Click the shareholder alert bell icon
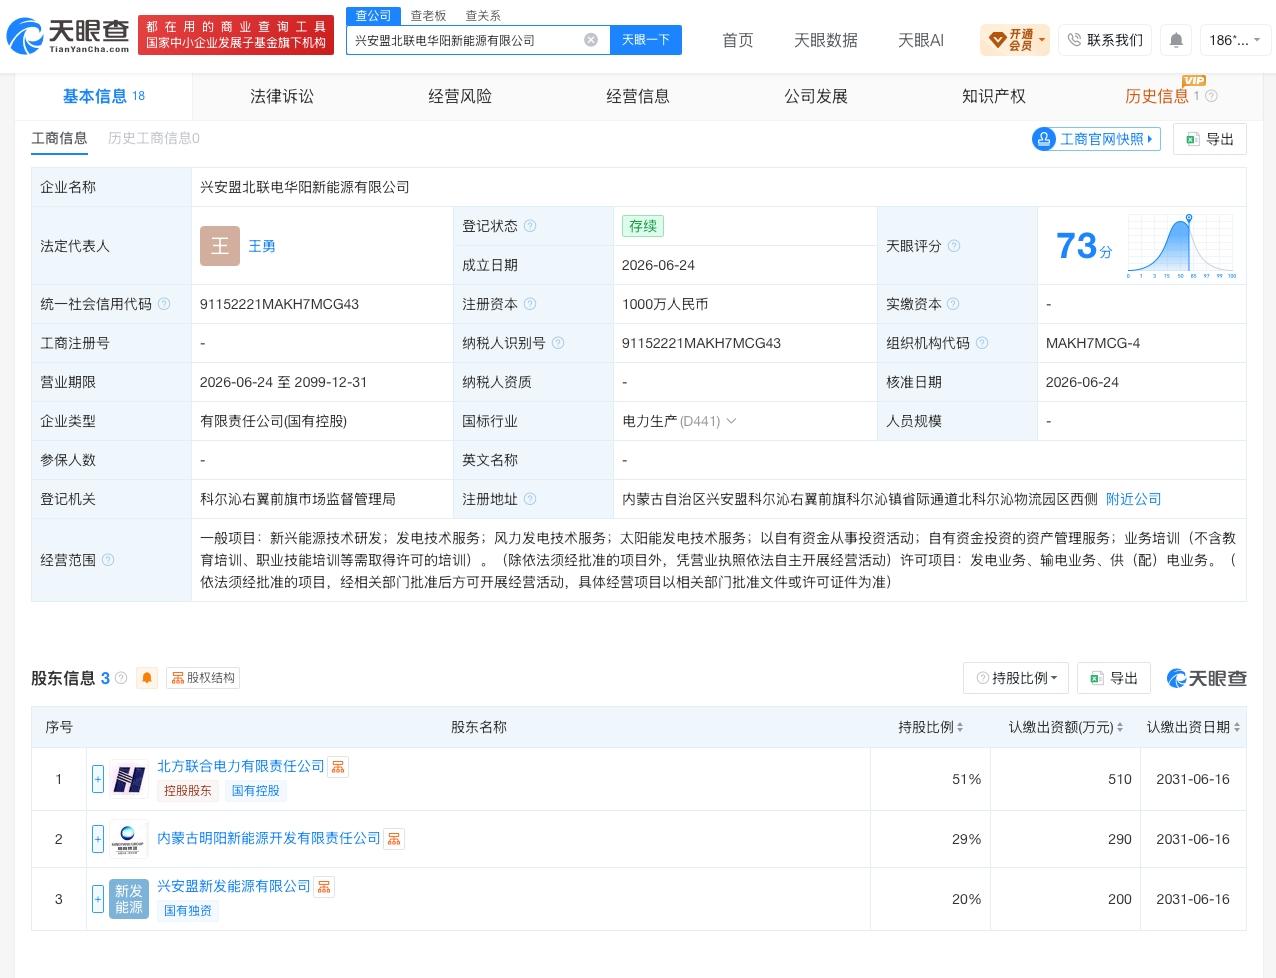 click(147, 678)
